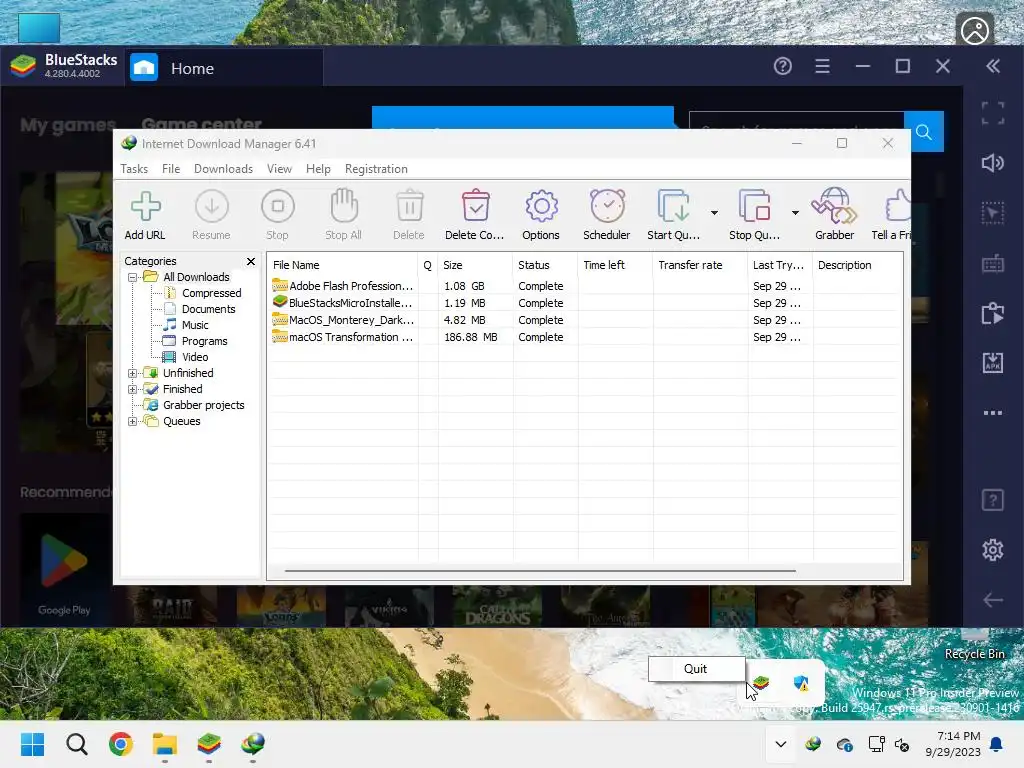Click Windows Security tray icon in overflow

(801, 683)
